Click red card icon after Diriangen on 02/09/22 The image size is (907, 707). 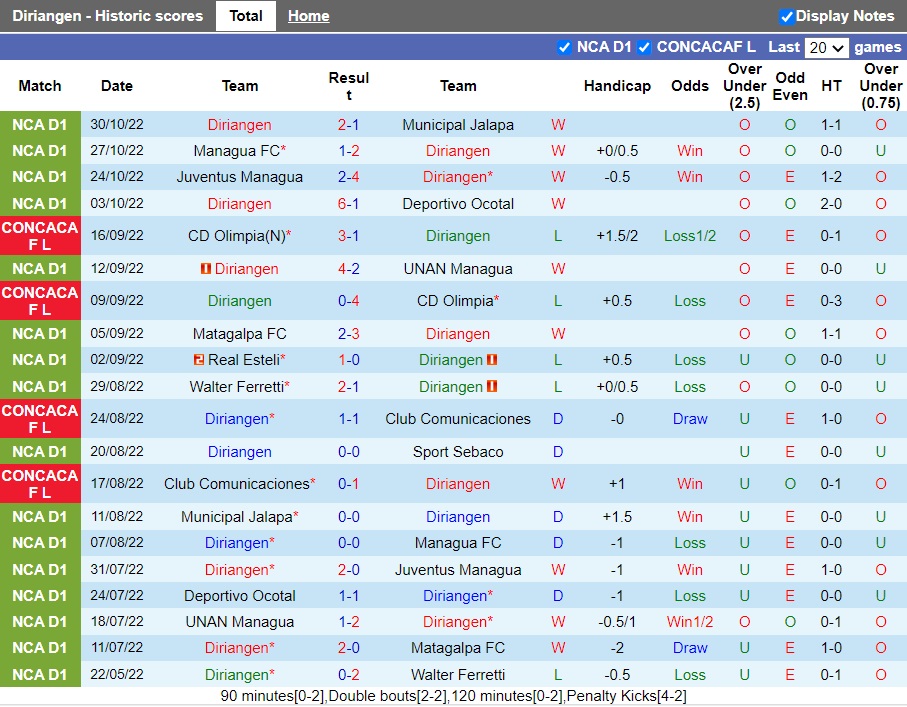click(492, 360)
